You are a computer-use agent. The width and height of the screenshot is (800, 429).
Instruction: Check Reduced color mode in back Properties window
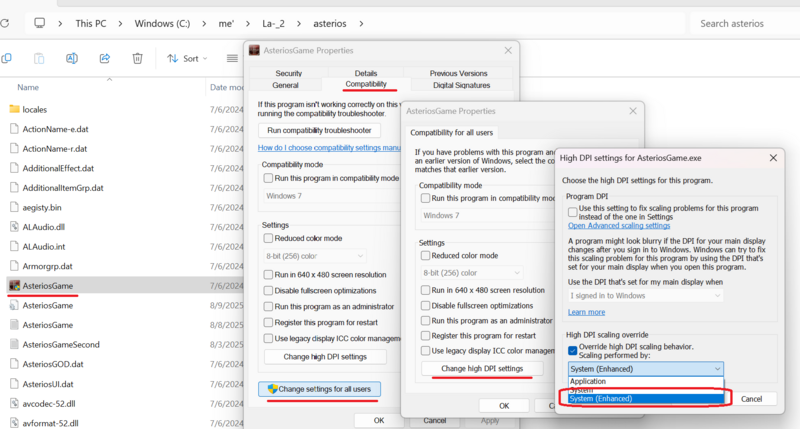click(x=268, y=238)
